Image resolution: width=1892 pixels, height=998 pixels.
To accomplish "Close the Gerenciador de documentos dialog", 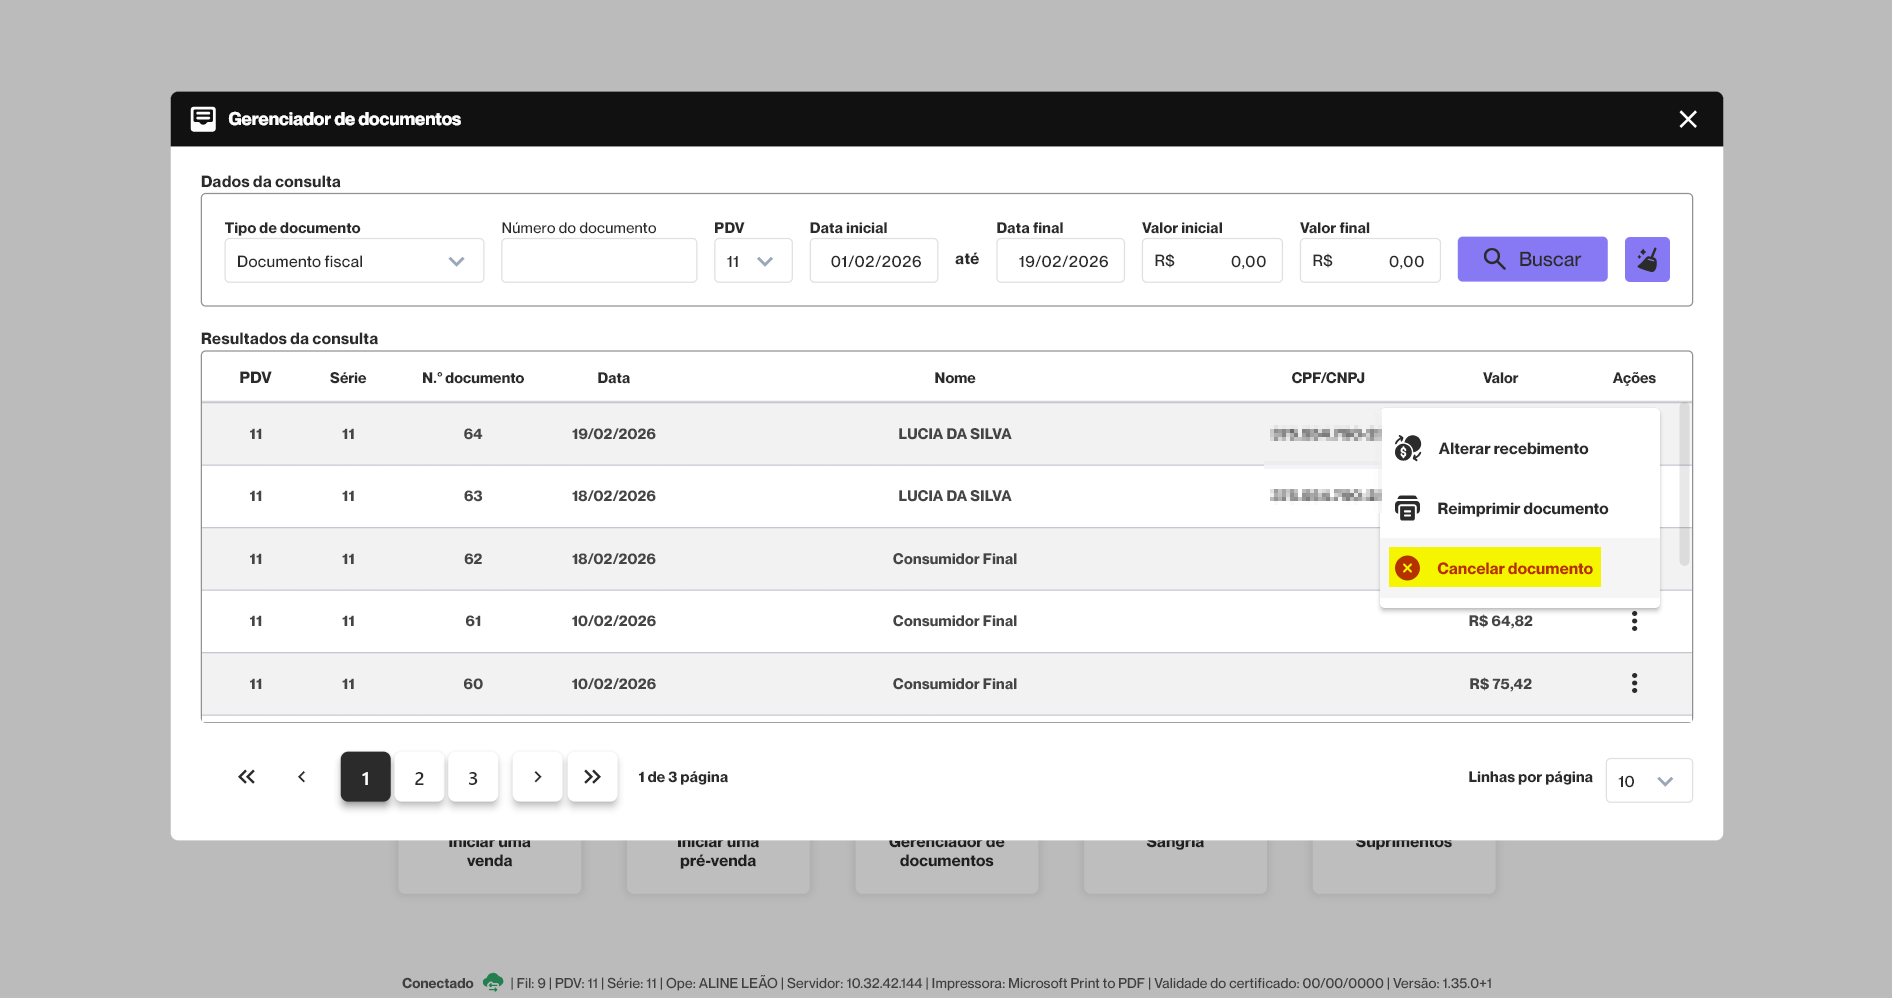I will coord(1687,120).
